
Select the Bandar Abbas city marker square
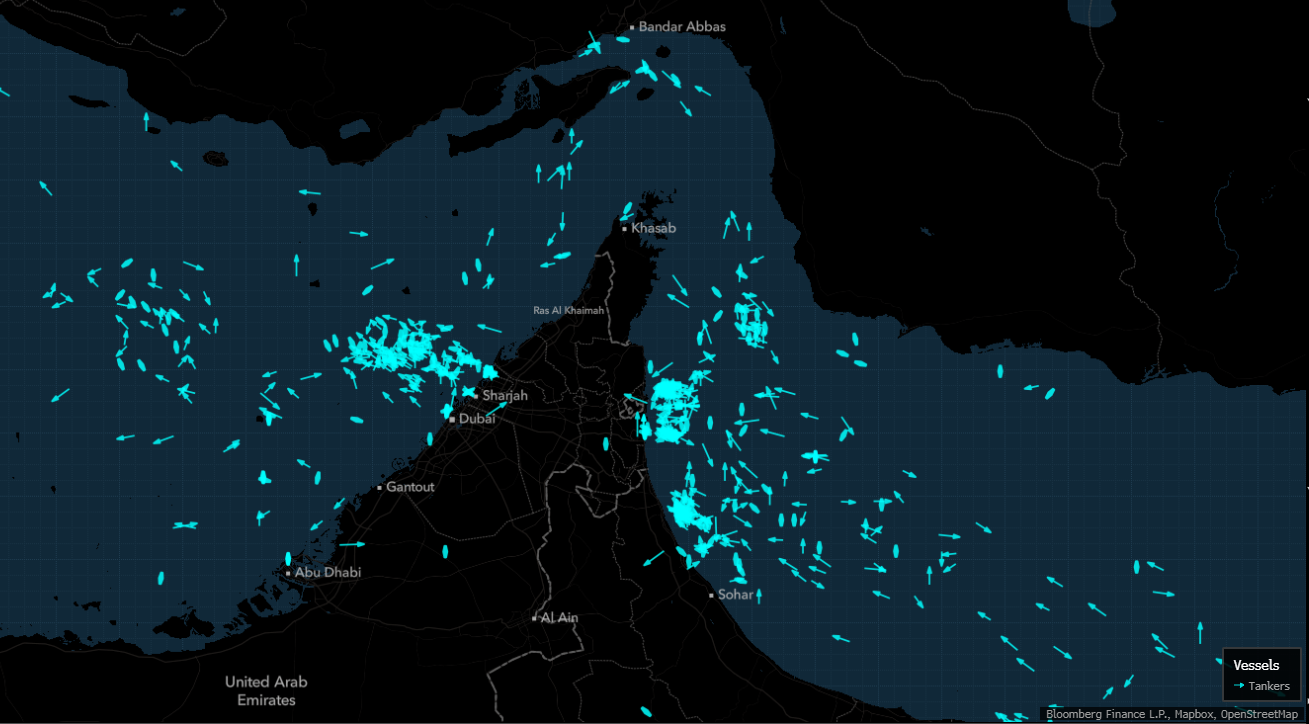click(x=632, y=27)
